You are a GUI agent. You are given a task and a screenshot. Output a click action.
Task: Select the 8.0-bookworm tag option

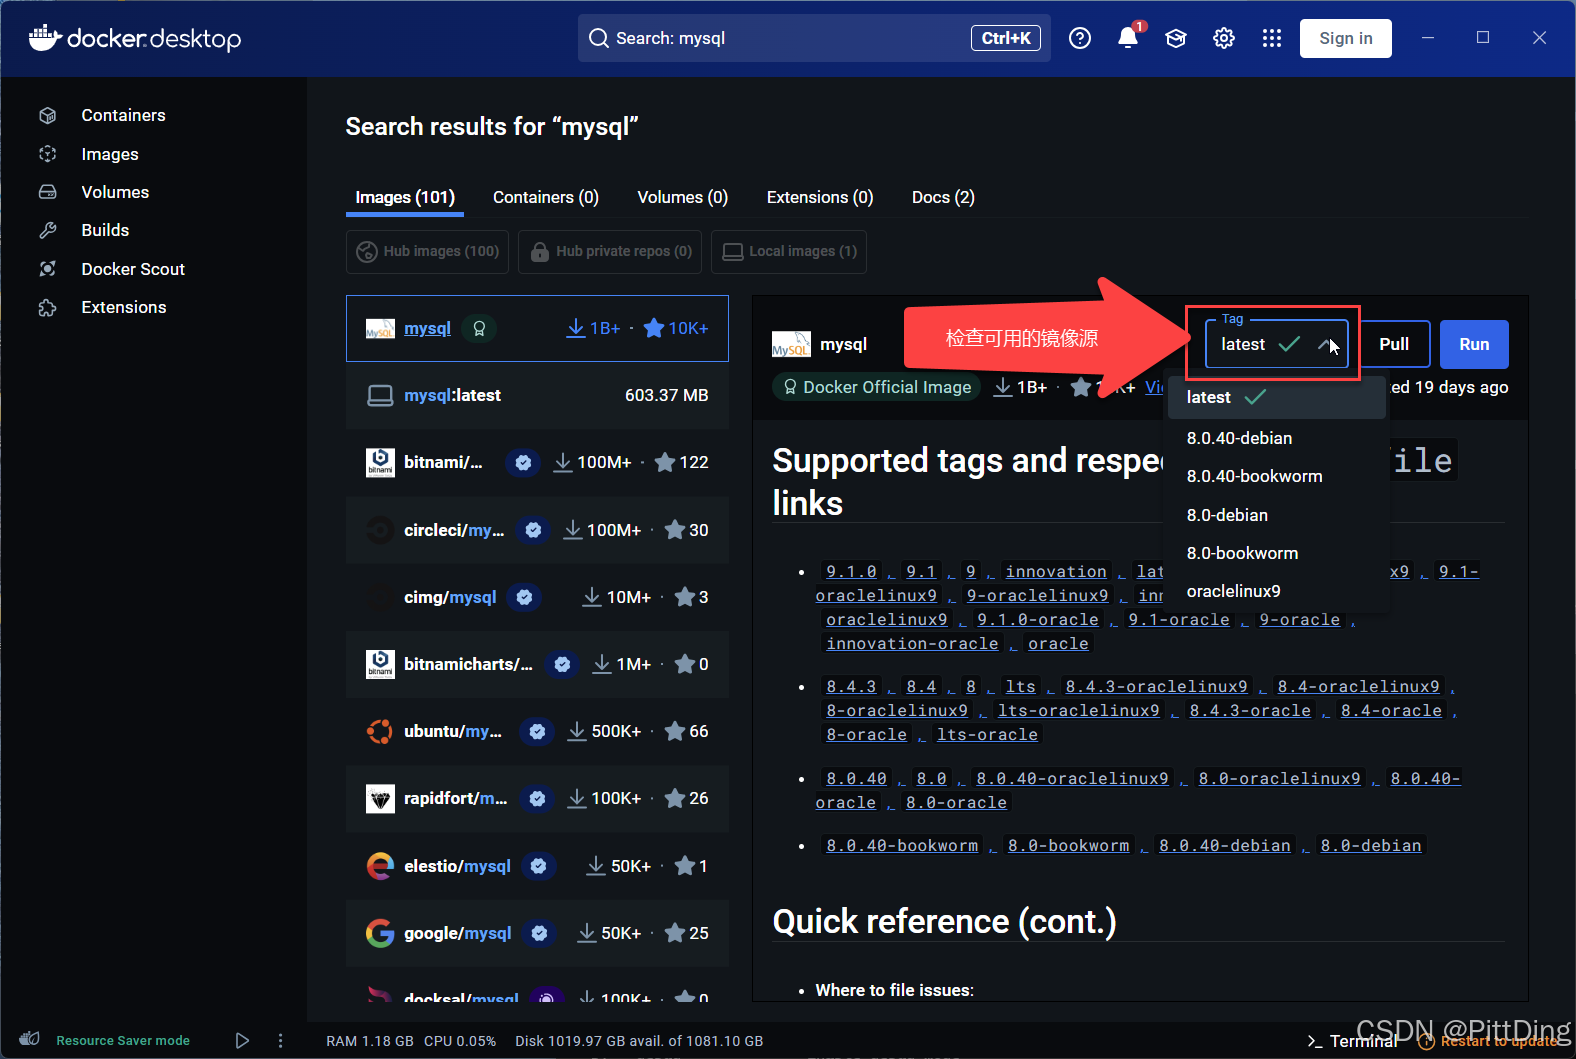pyautogui.click(x=1277, y=553)
